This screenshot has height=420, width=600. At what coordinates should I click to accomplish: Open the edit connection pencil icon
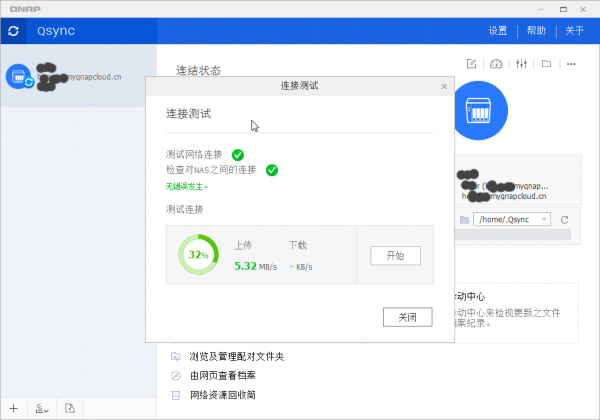pyautogui.click(x=471, y=64)
